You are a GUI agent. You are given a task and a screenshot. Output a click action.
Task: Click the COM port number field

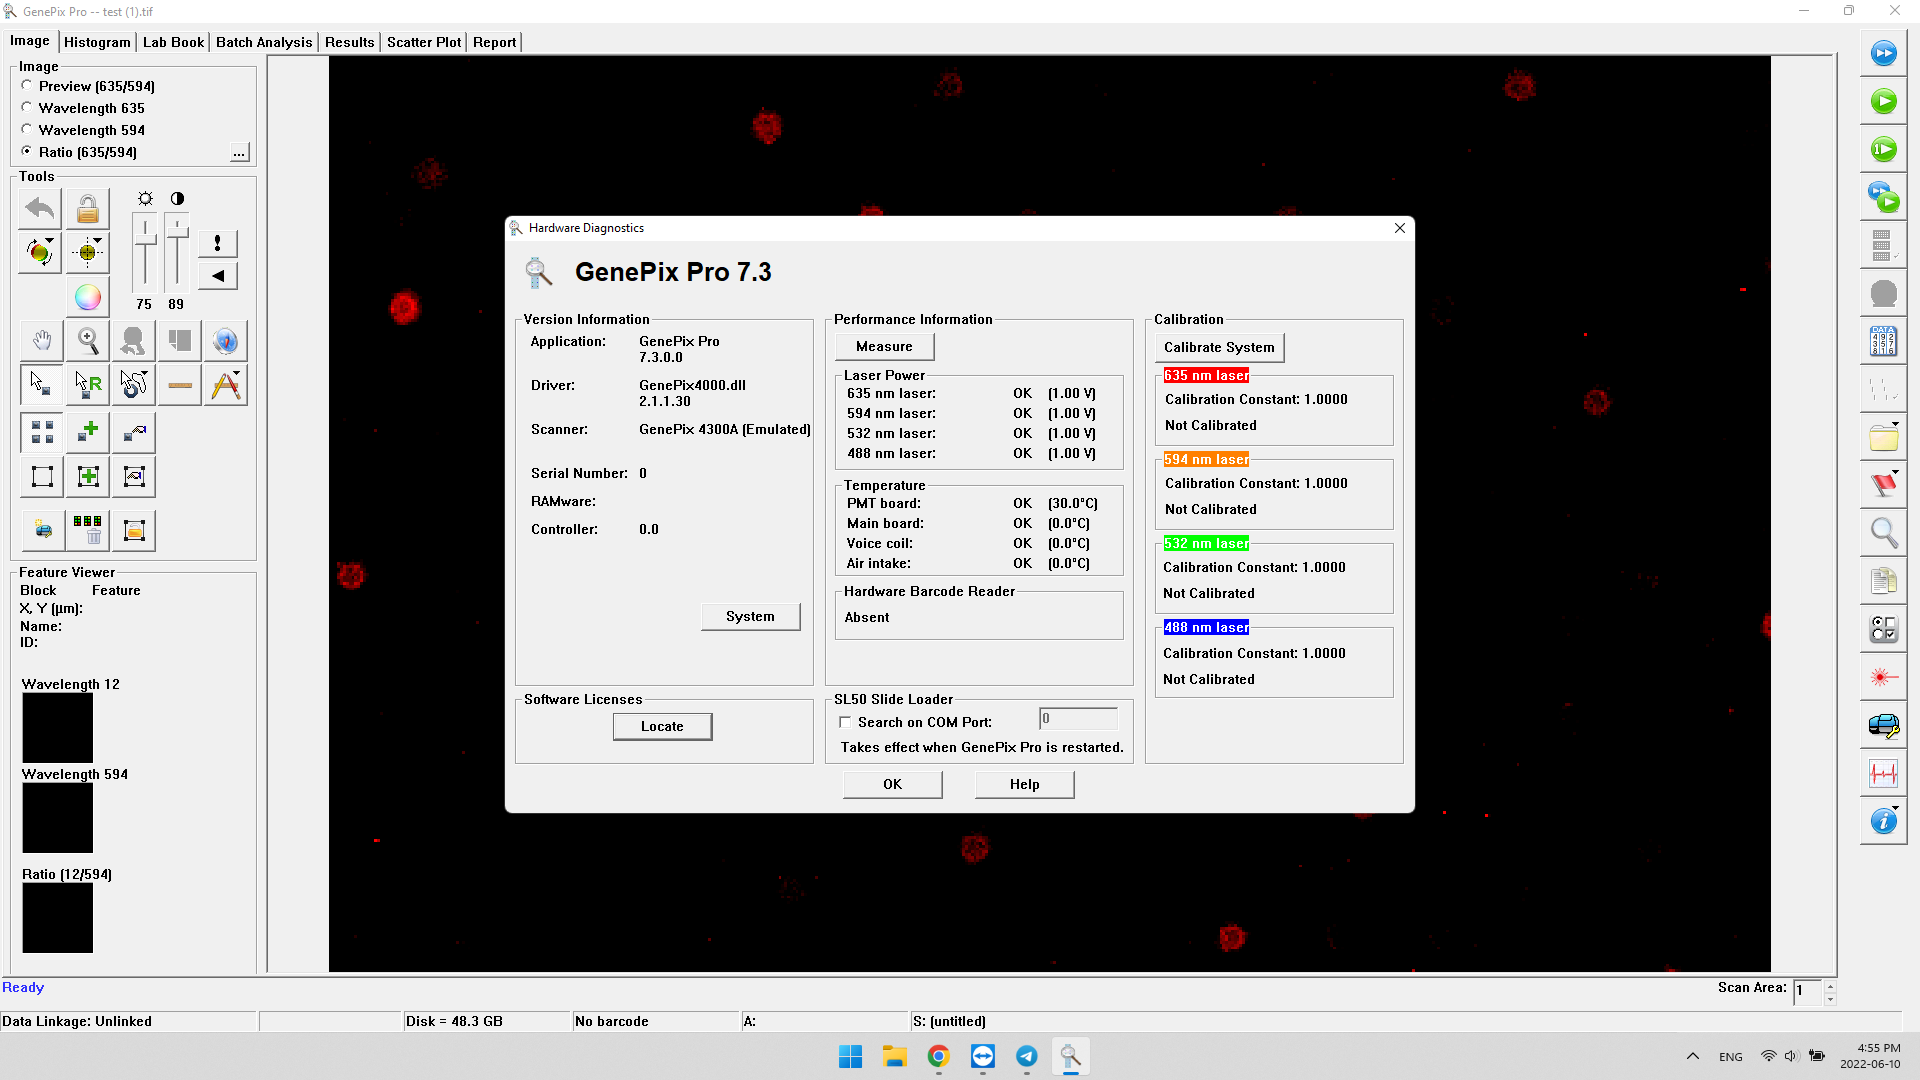pos(1077,718)
